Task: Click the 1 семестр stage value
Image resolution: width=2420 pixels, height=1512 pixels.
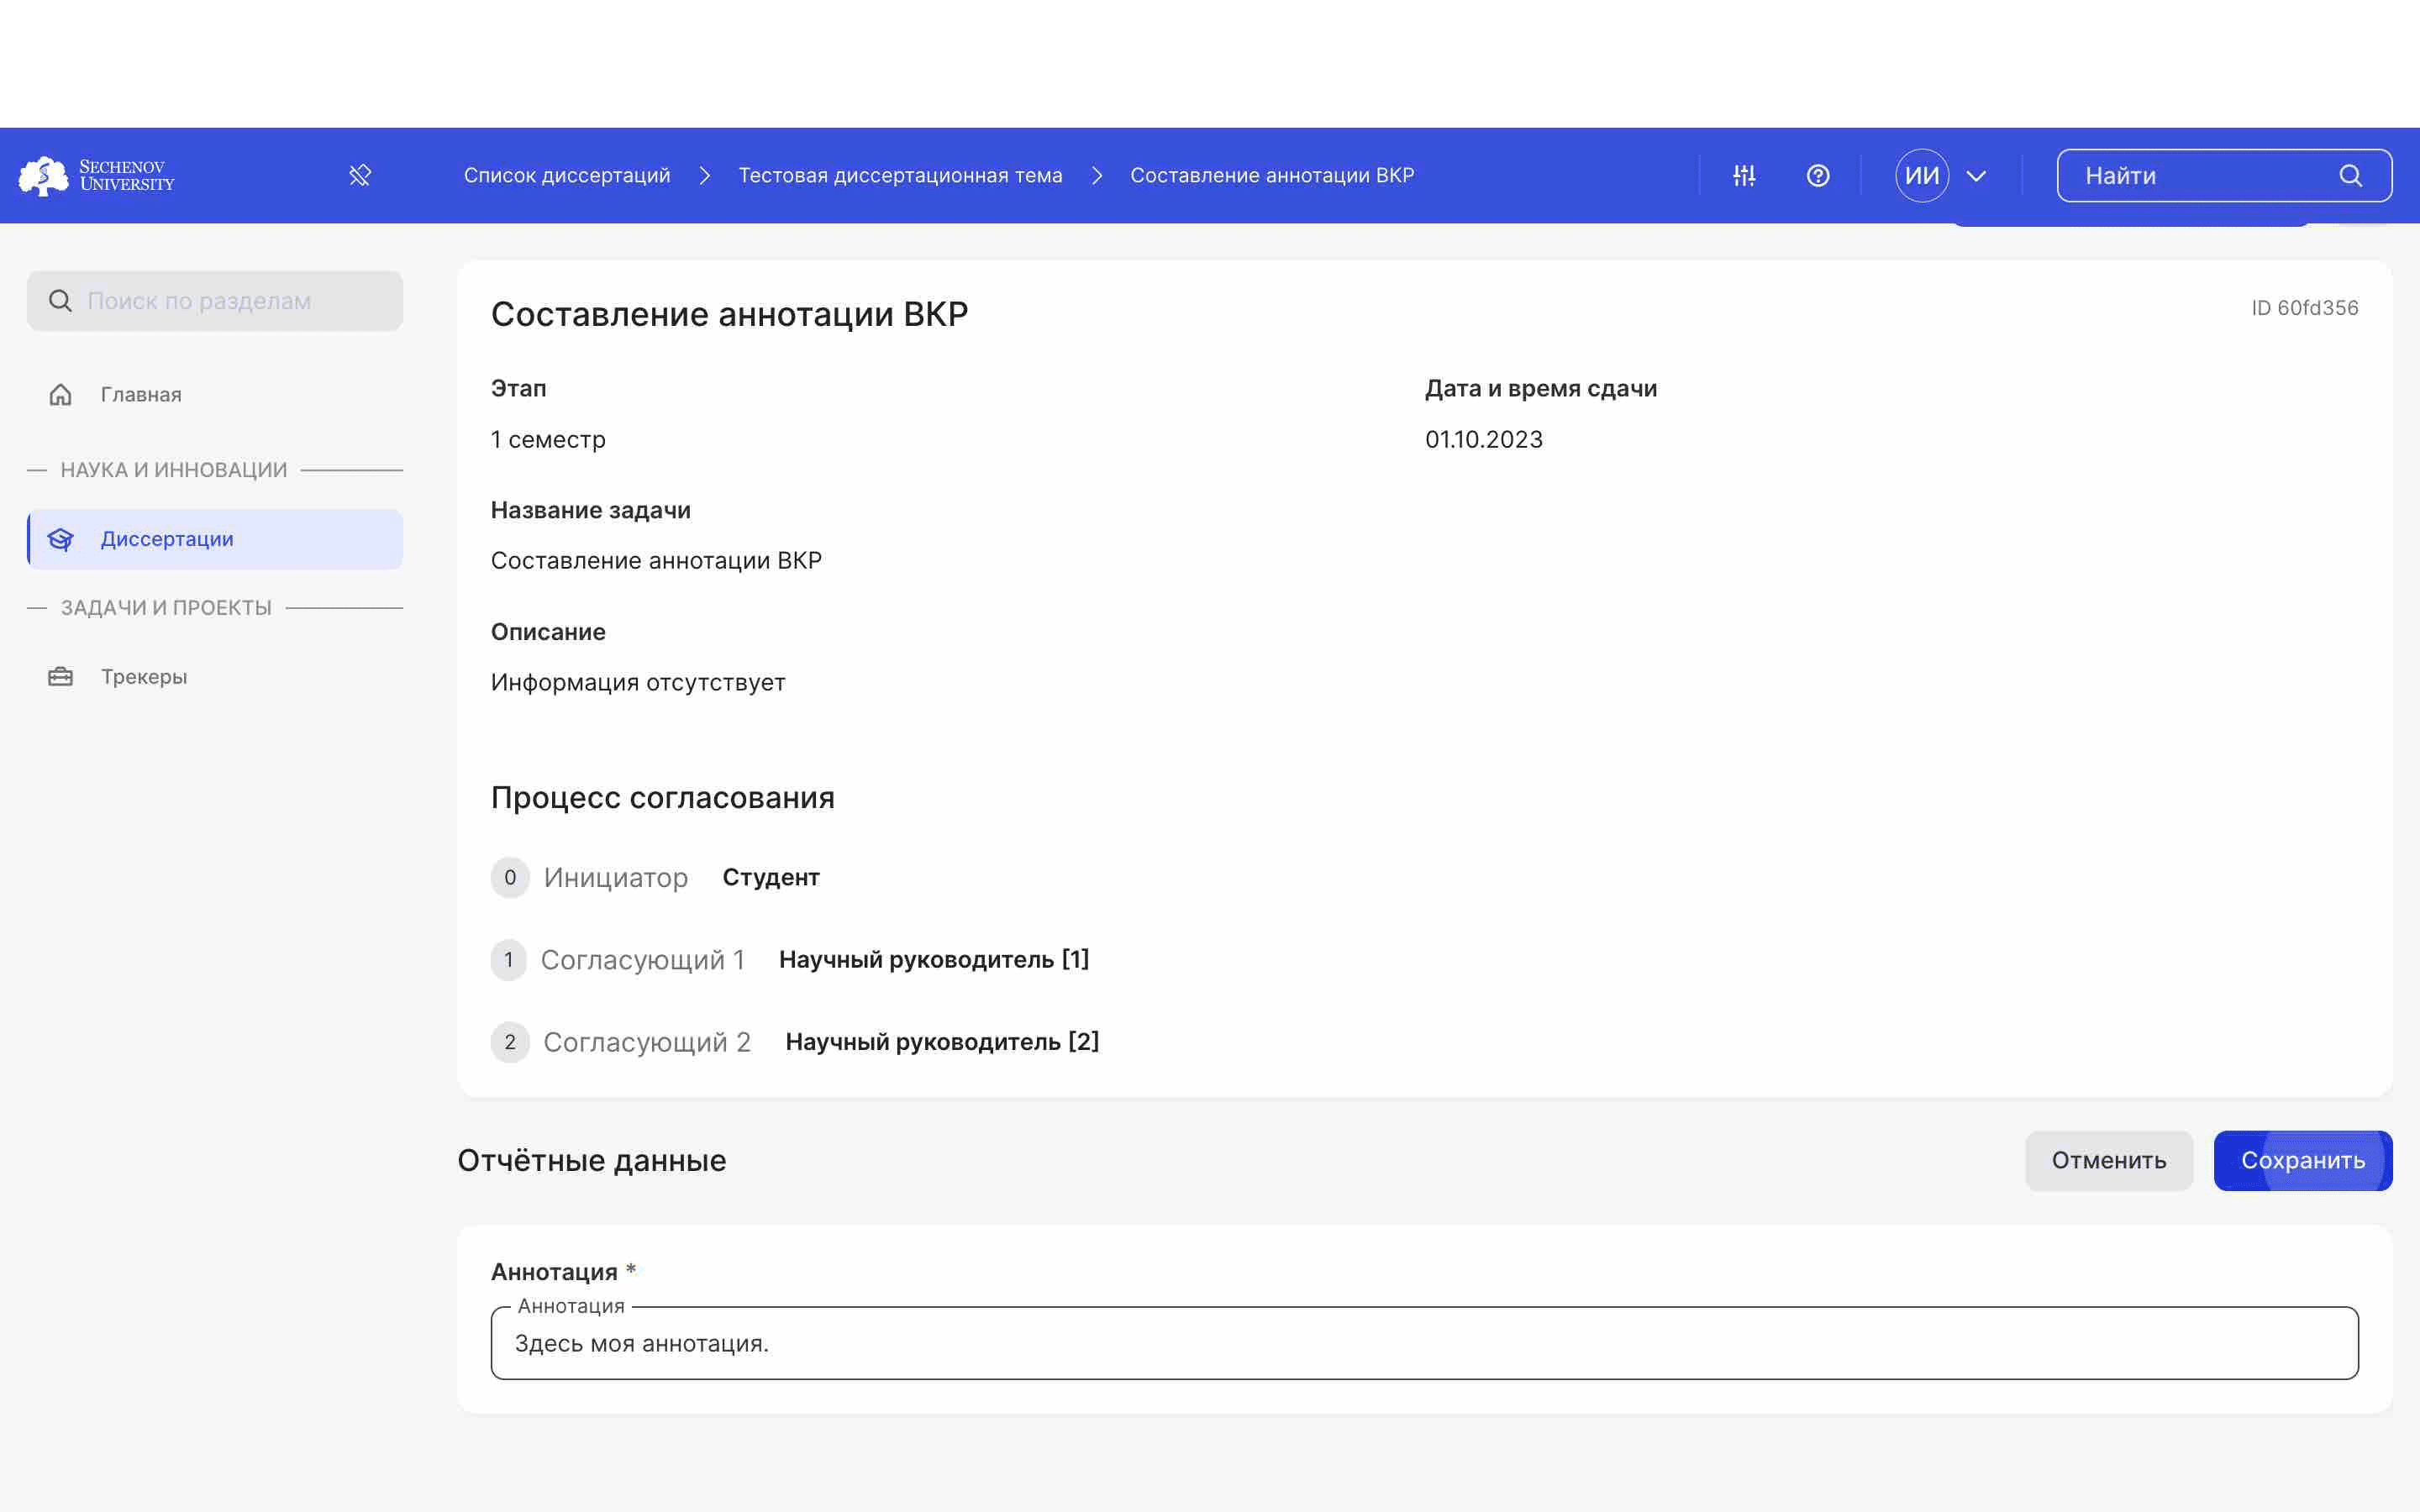Action: point(548,439)
